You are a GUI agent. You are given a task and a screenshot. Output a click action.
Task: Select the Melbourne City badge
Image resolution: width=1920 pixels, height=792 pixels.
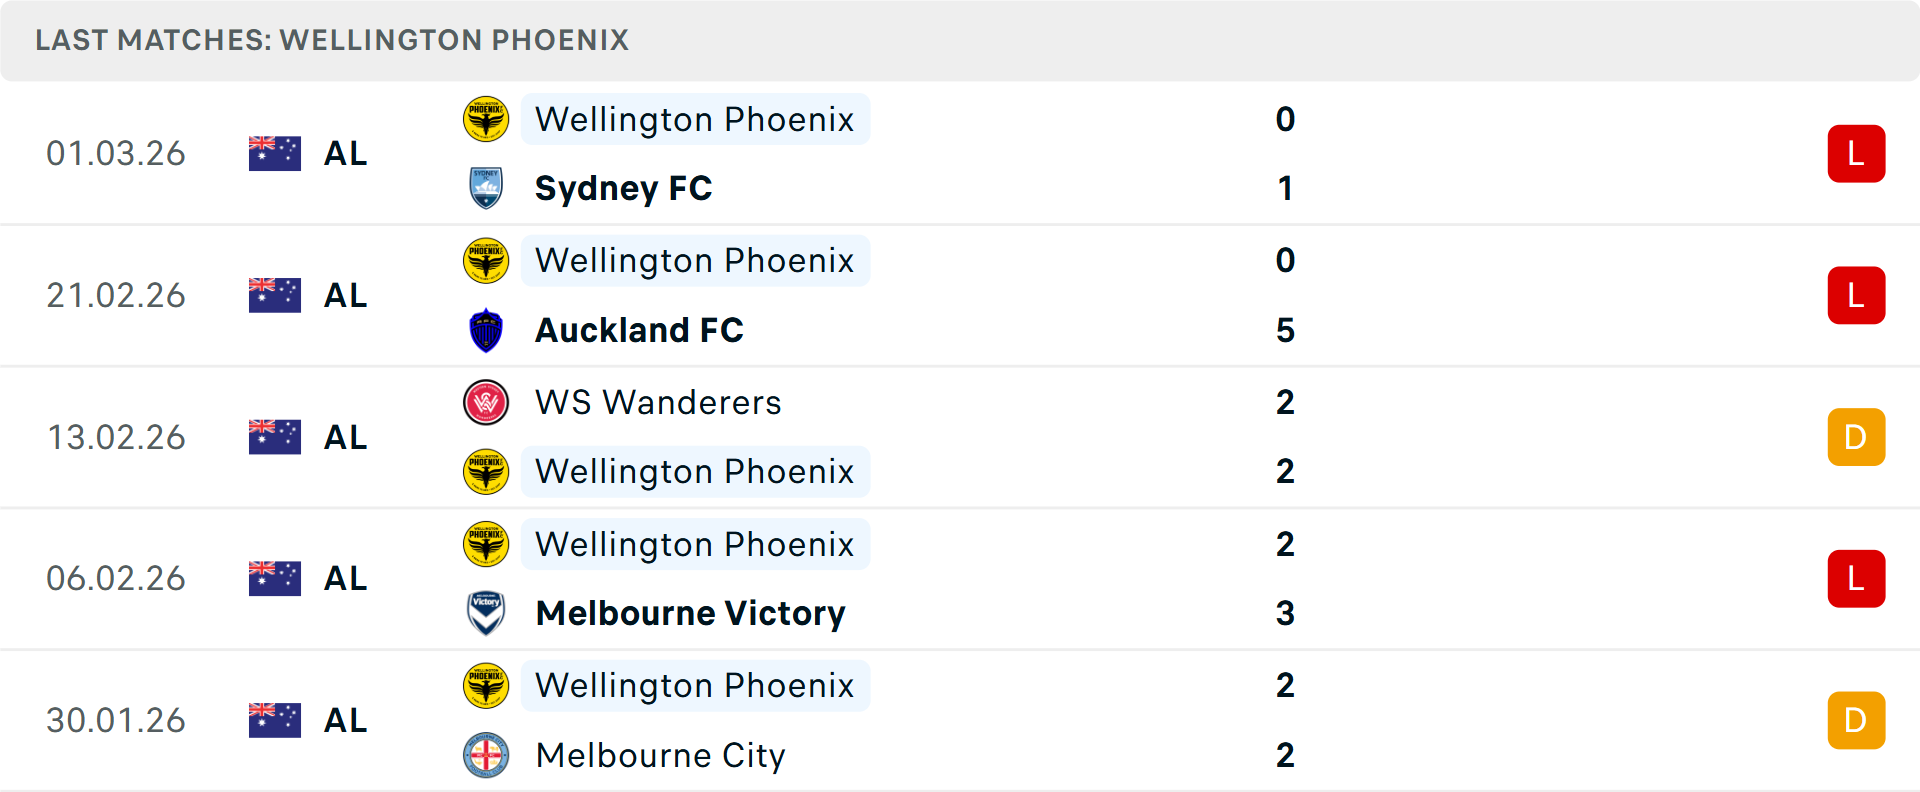[486, 755]
